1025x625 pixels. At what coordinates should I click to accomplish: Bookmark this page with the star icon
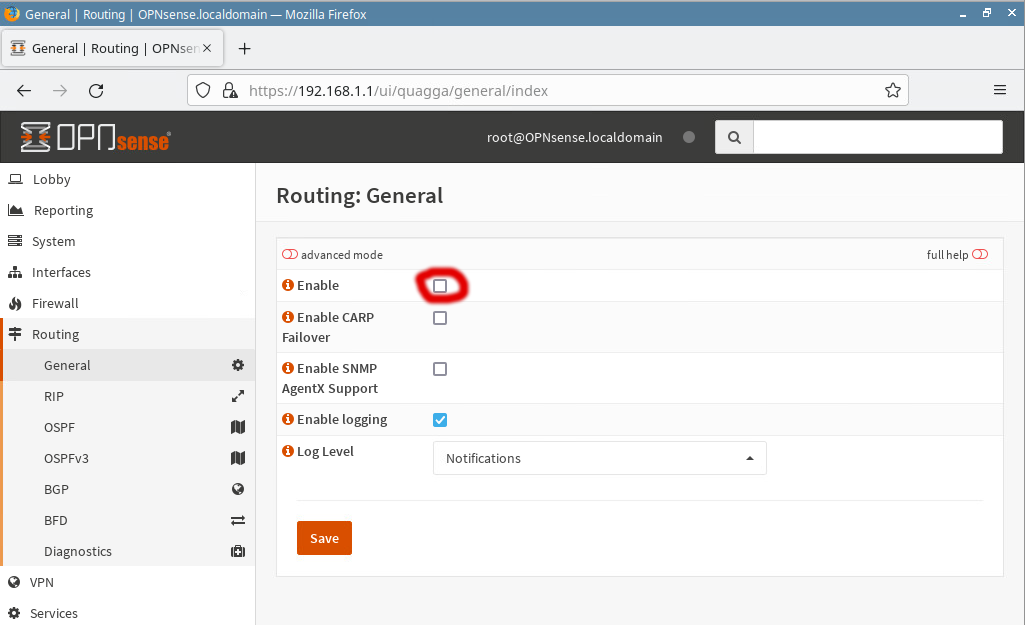point(892,90)
